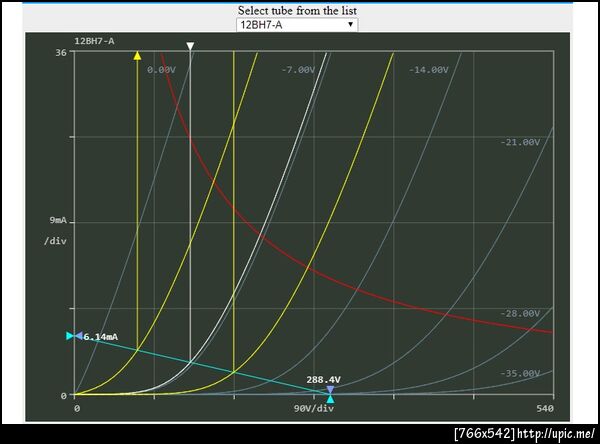This screenshot has width=600, height=444.
Task: Click the 288.4V voltage label
Action: pyautogui.click(x=323, y=380)
